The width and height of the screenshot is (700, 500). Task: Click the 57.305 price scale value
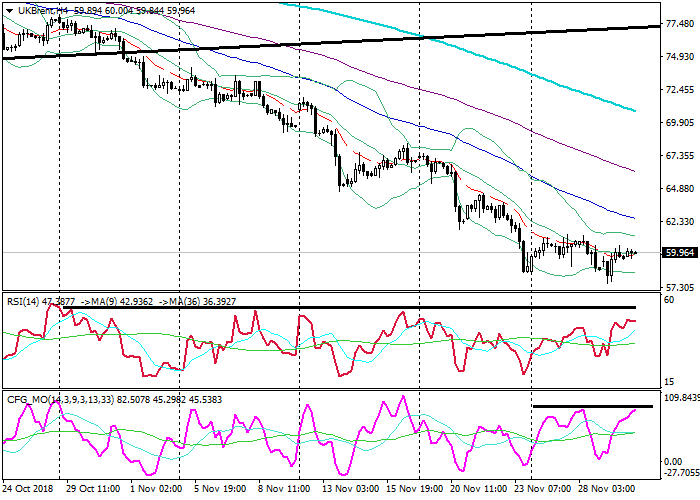[680, 288]
